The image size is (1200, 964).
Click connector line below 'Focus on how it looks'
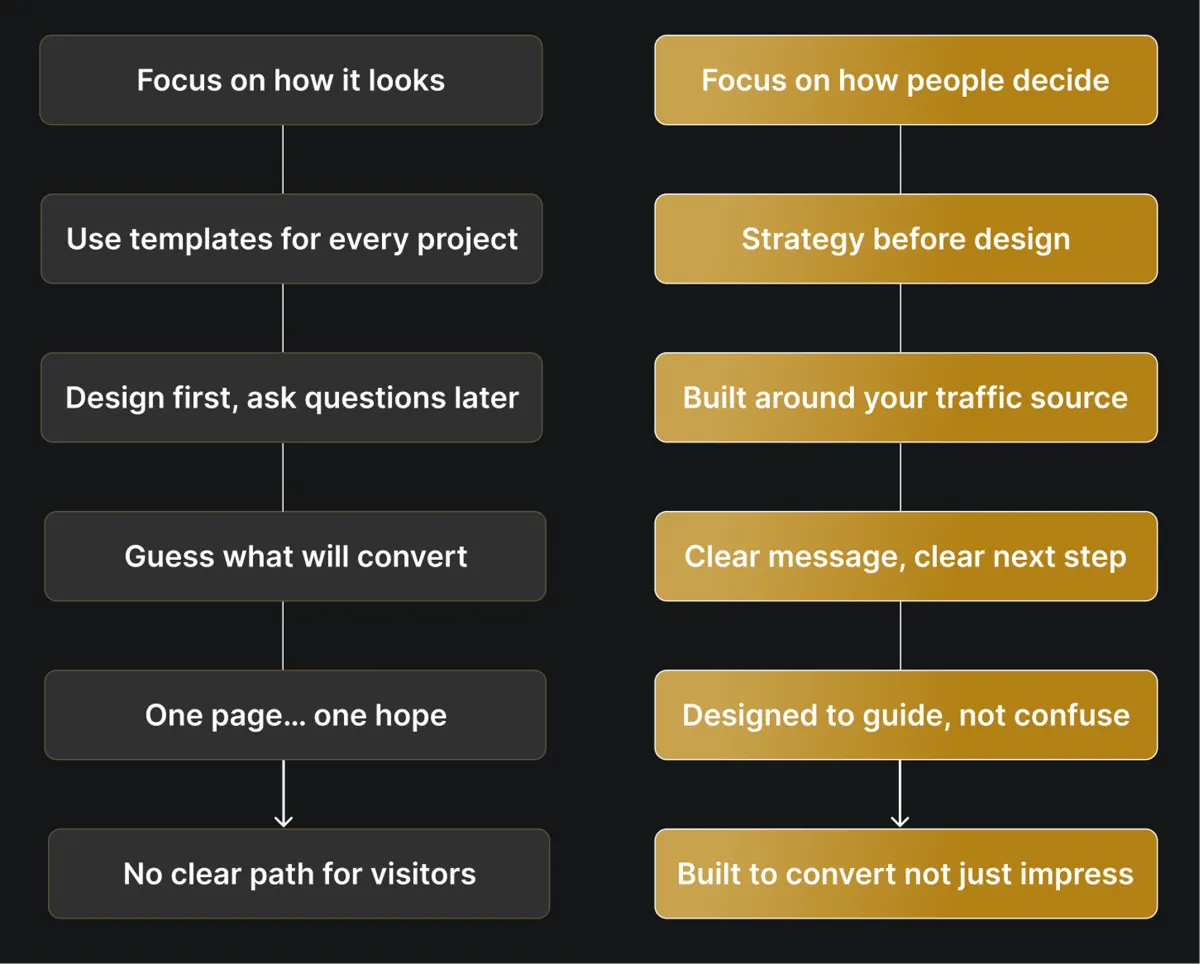coord(283,159)
